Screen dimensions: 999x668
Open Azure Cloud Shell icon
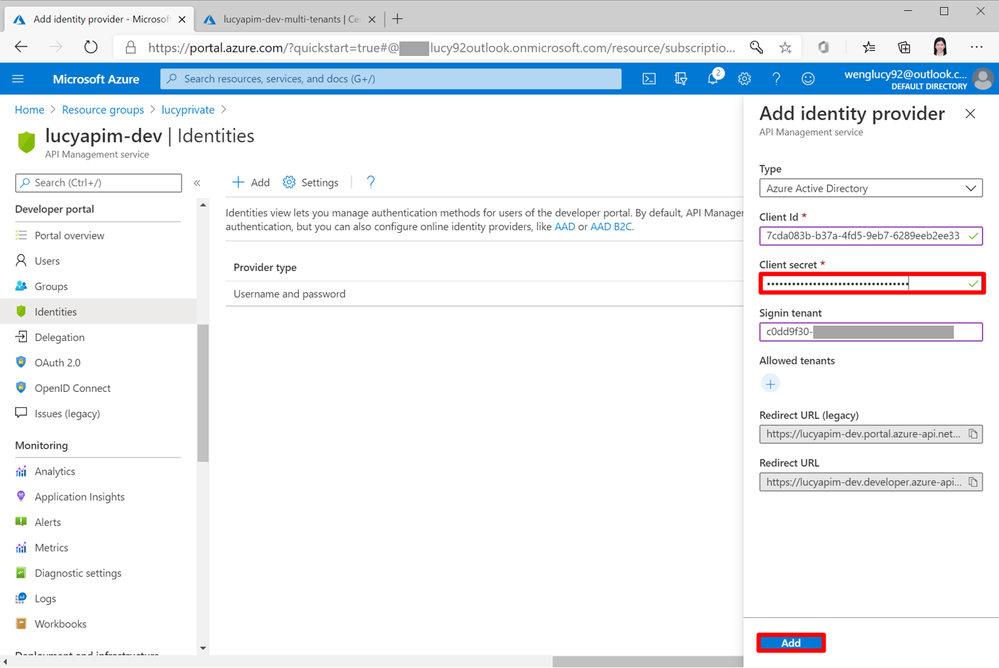(x=649, y=79)
